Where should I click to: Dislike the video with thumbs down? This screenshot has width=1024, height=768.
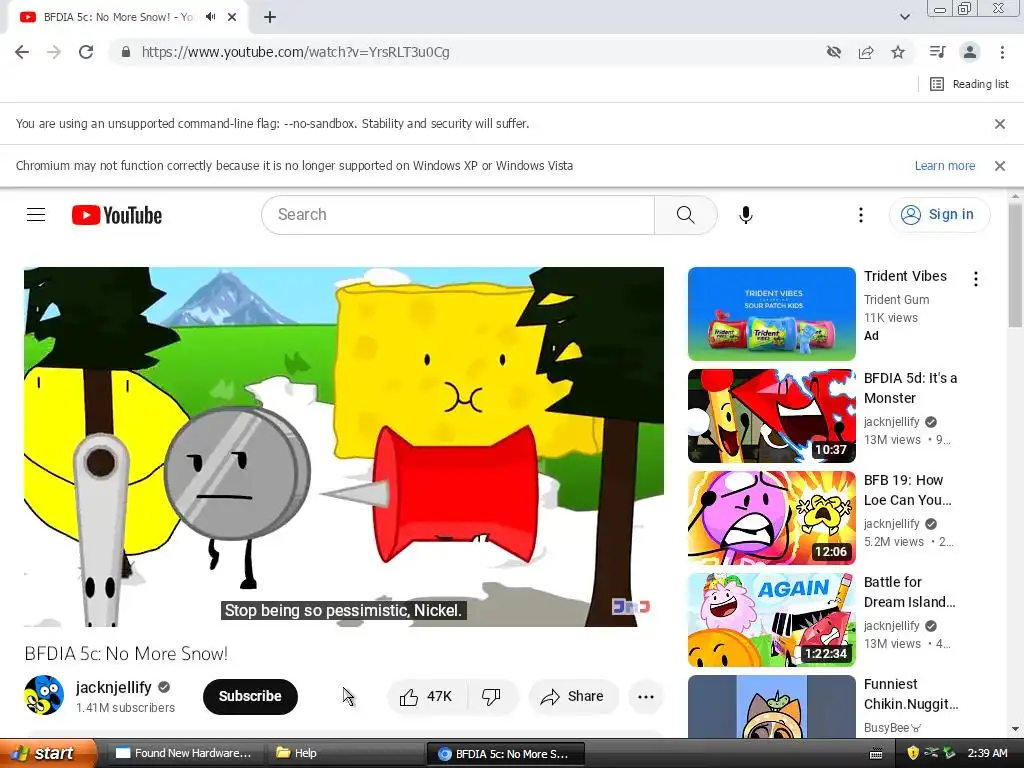coord(491,697)
